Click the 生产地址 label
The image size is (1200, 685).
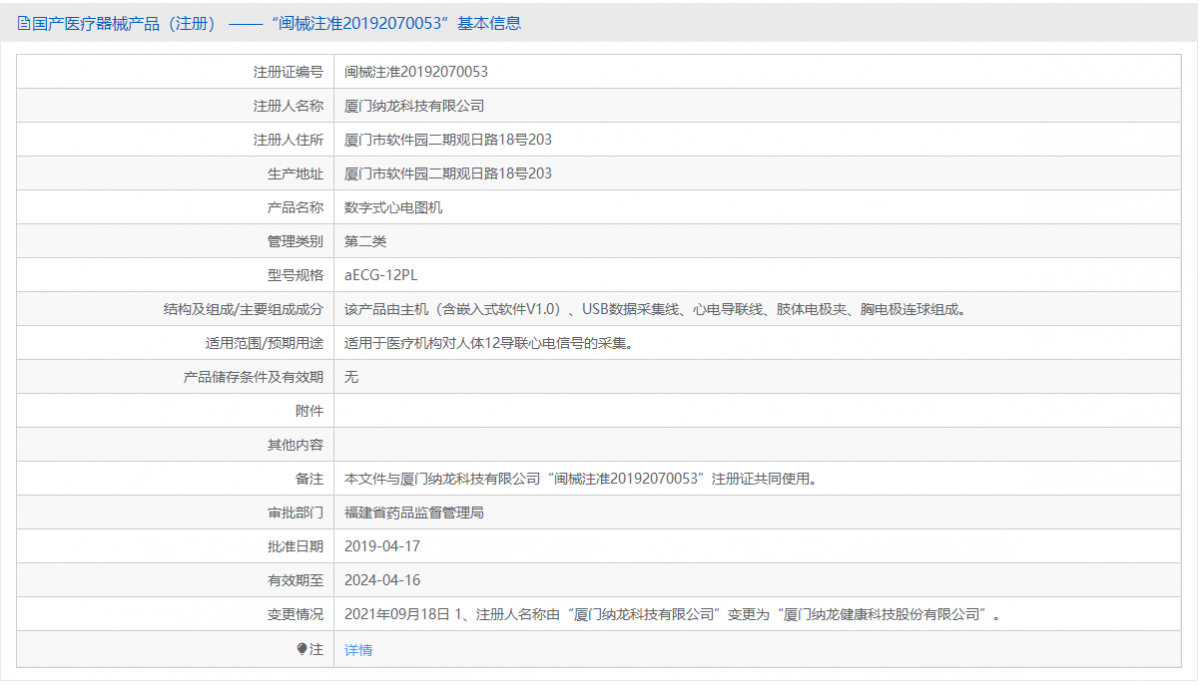coord(295,174)
